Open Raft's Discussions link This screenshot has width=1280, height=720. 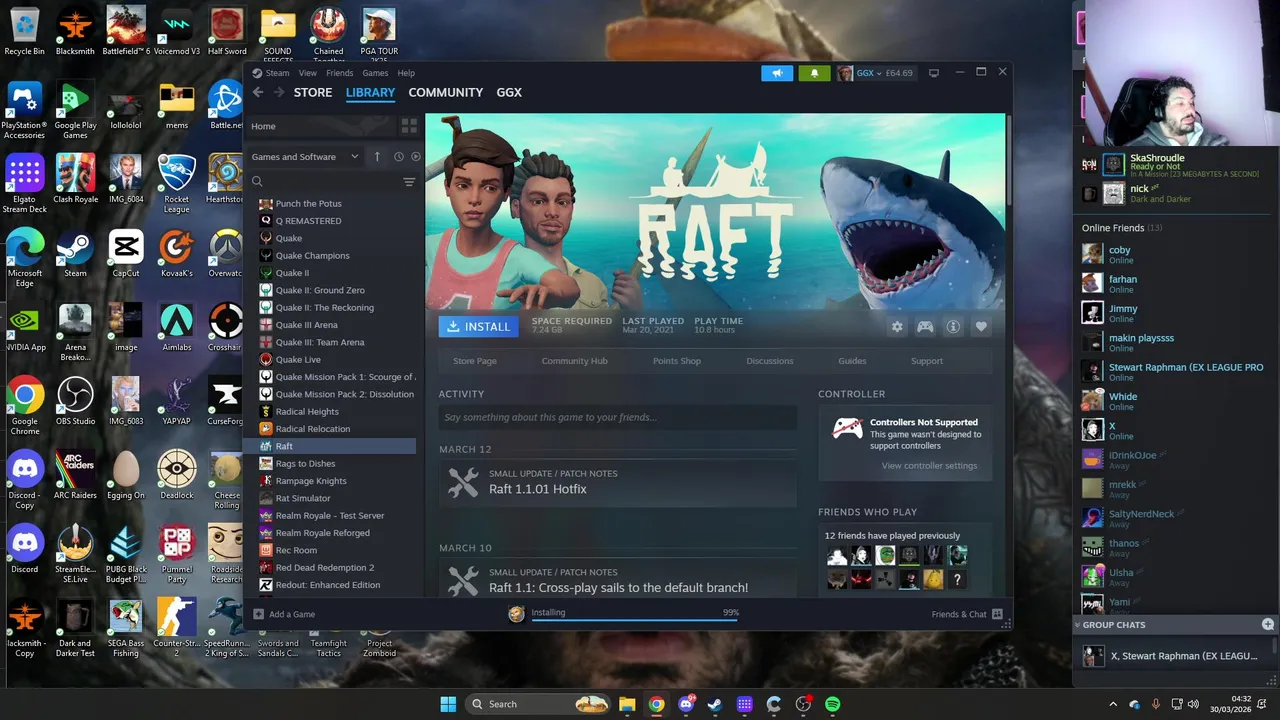(x=770, y=361)
